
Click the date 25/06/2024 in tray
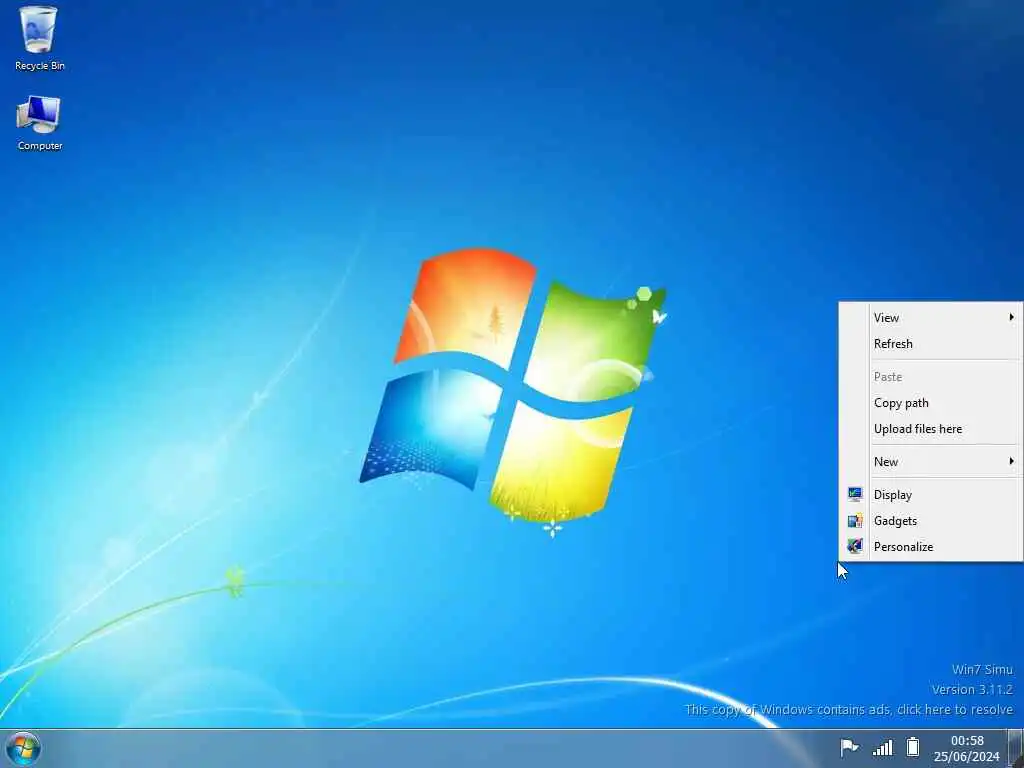pos(967,757)
